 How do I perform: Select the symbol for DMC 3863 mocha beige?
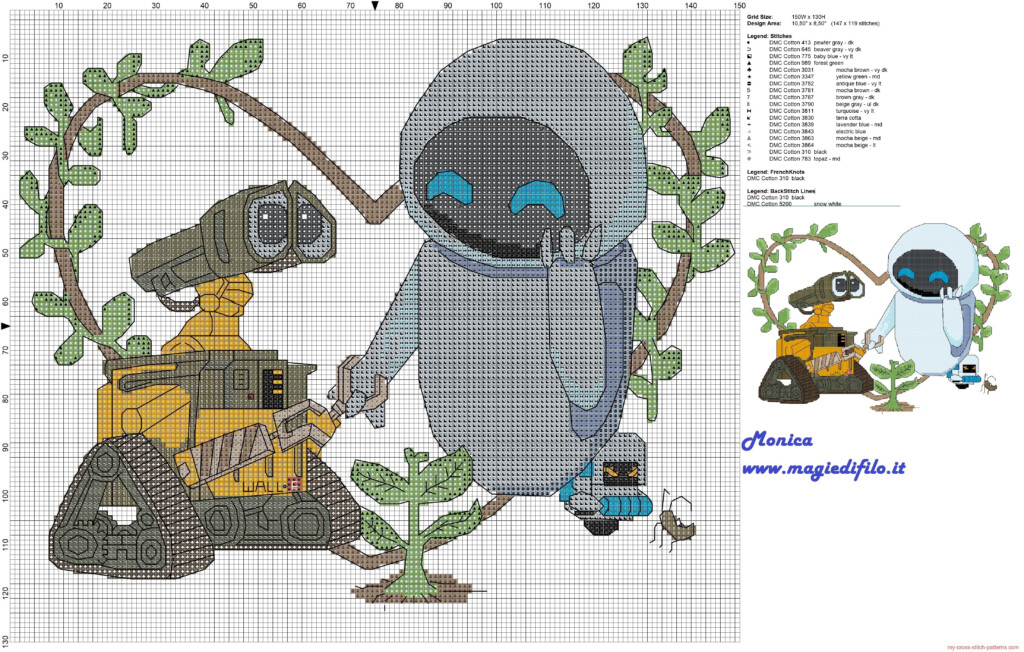[x=749, y=139]
